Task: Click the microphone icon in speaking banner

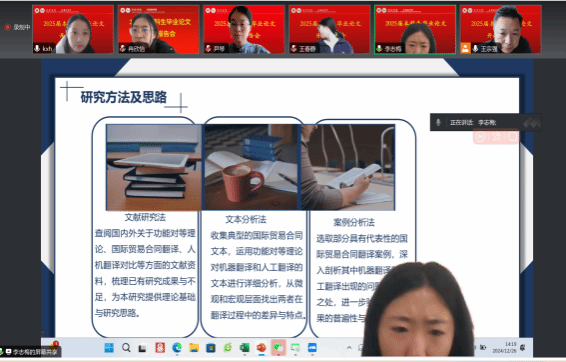Action: click(x=438, y=122)
